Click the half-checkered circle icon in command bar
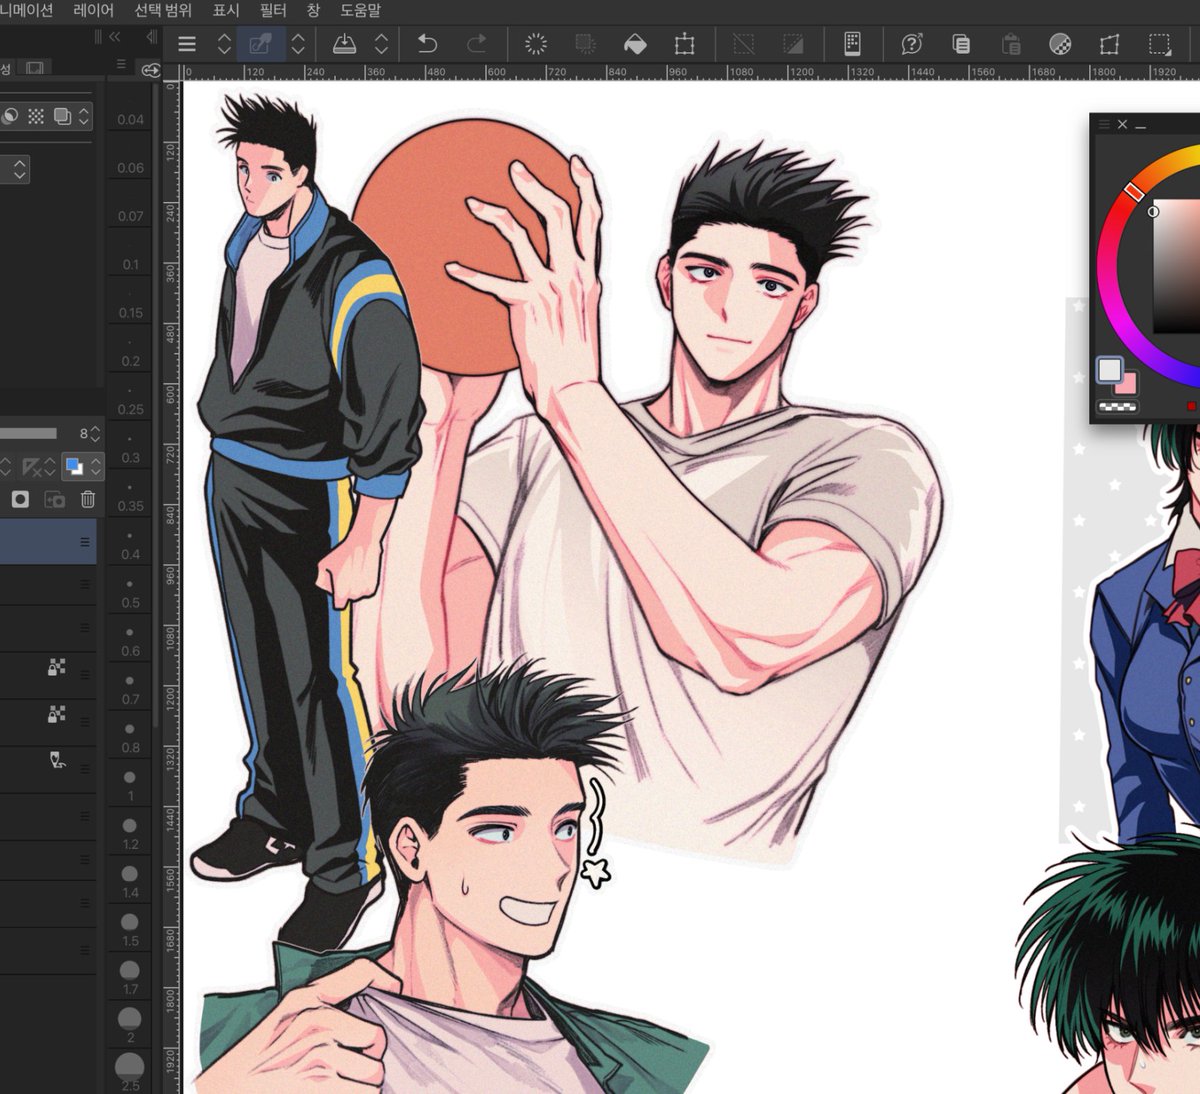 (x=1060, y=44)
